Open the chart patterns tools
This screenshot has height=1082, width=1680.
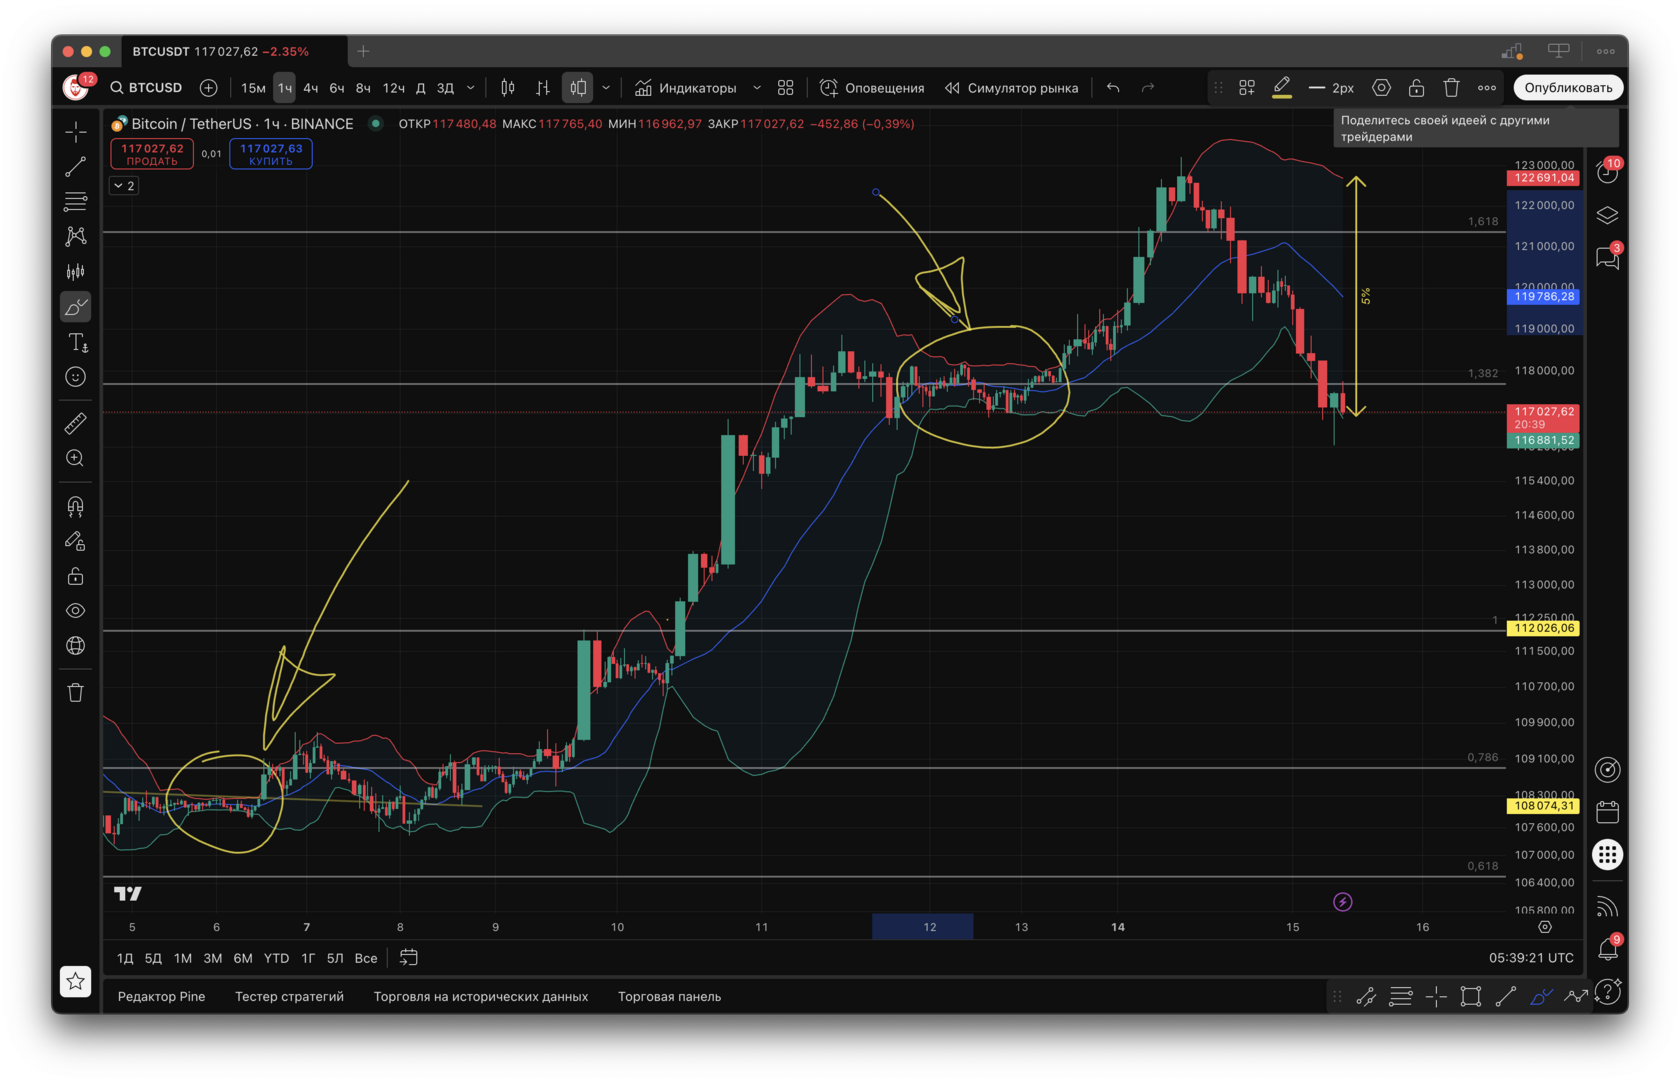(x=76, y=237)
